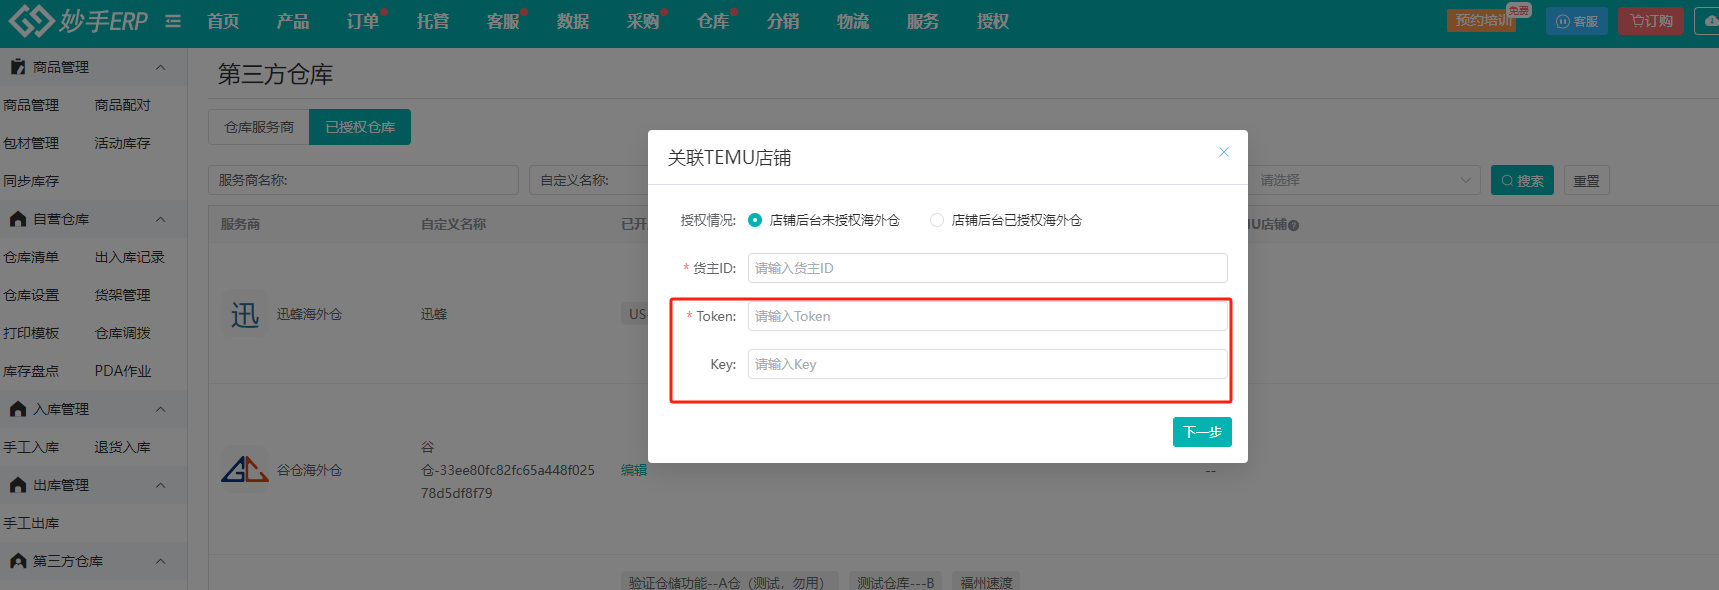Open 数据 menu in top navigation
1719x590 pixels.
(x=573, y=21)
